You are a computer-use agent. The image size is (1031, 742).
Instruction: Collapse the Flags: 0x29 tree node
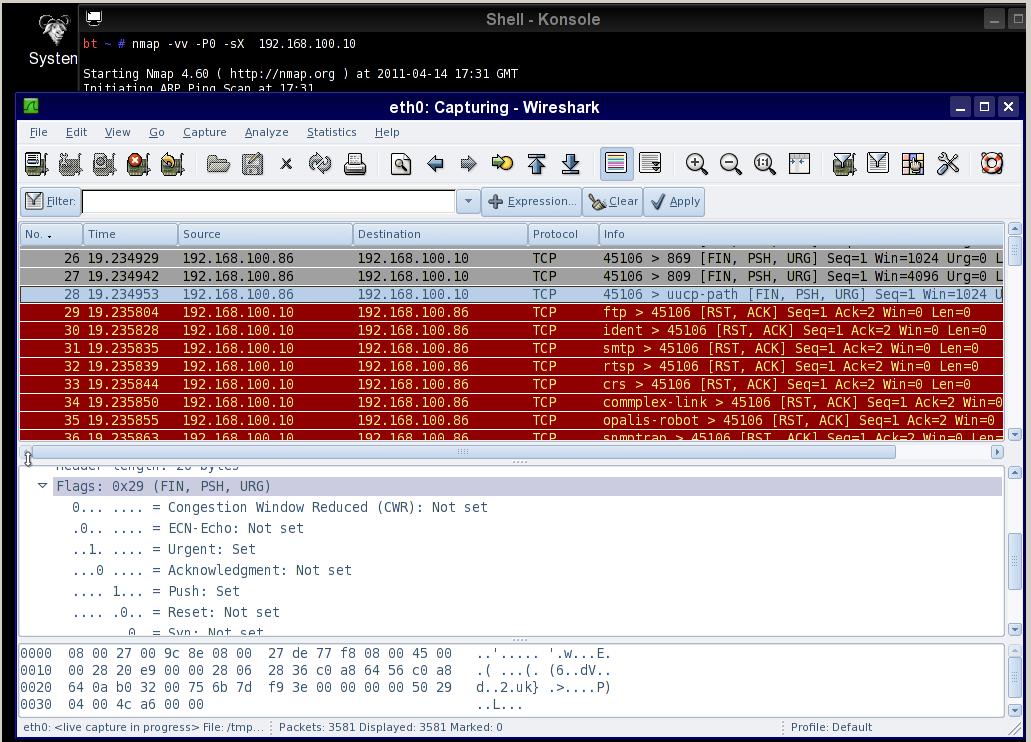[x=43, y=485]
